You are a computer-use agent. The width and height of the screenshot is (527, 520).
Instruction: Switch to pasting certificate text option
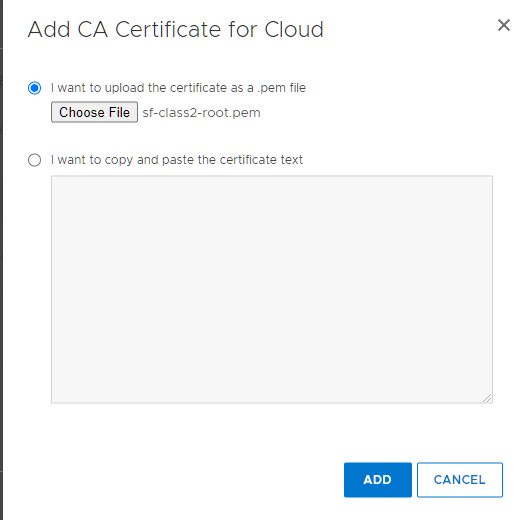click(35, 160)
